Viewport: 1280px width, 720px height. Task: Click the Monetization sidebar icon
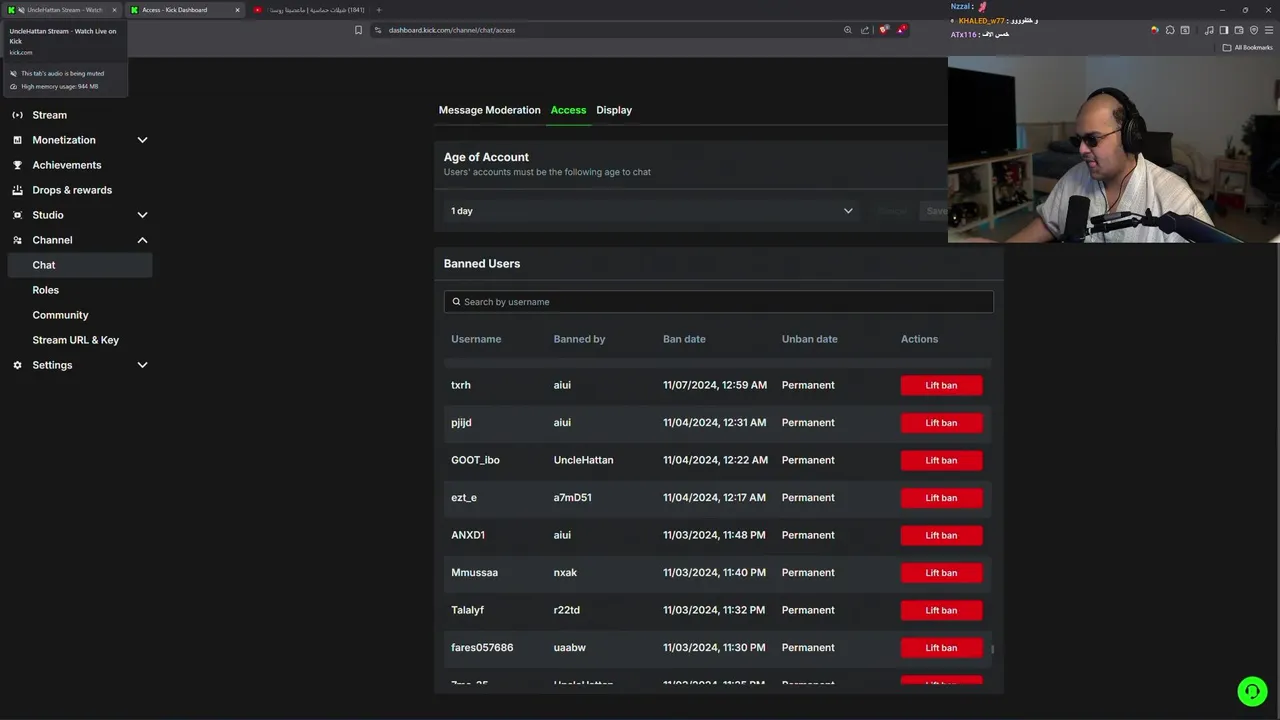tap(17, 140)
